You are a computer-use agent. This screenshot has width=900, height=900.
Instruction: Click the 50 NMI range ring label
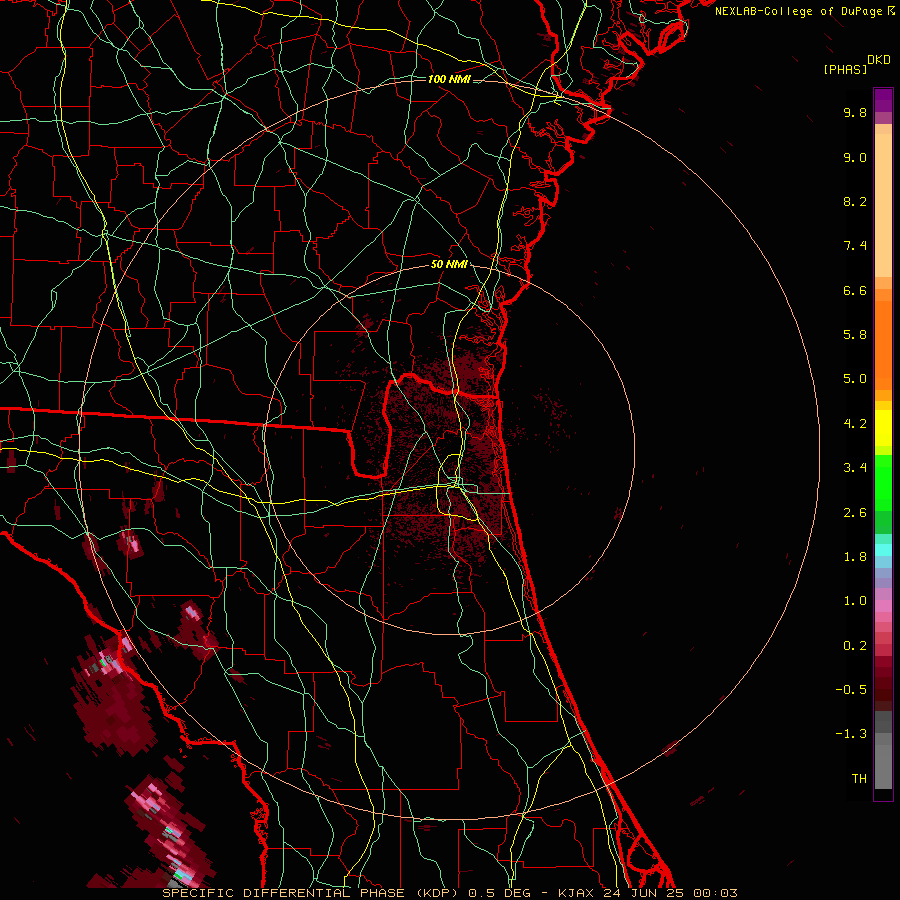449,265
